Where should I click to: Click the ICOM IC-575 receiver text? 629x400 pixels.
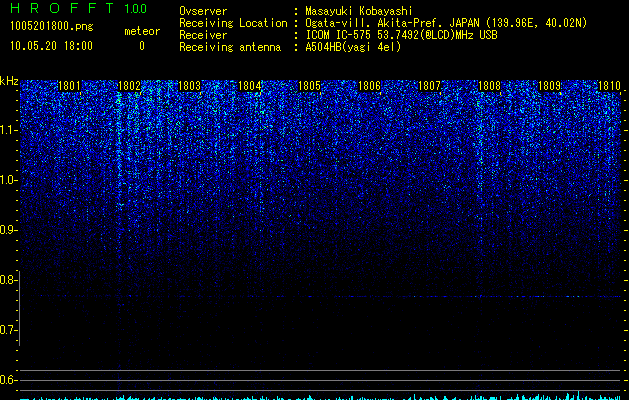coord(401,35)
